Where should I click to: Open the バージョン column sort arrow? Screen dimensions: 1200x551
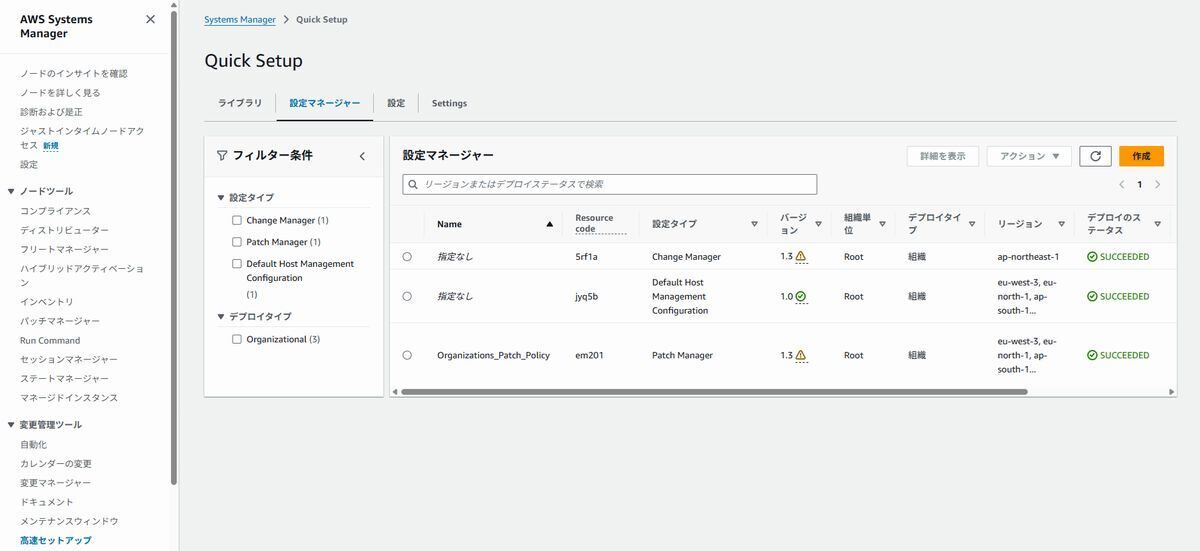tap(818, 224)
